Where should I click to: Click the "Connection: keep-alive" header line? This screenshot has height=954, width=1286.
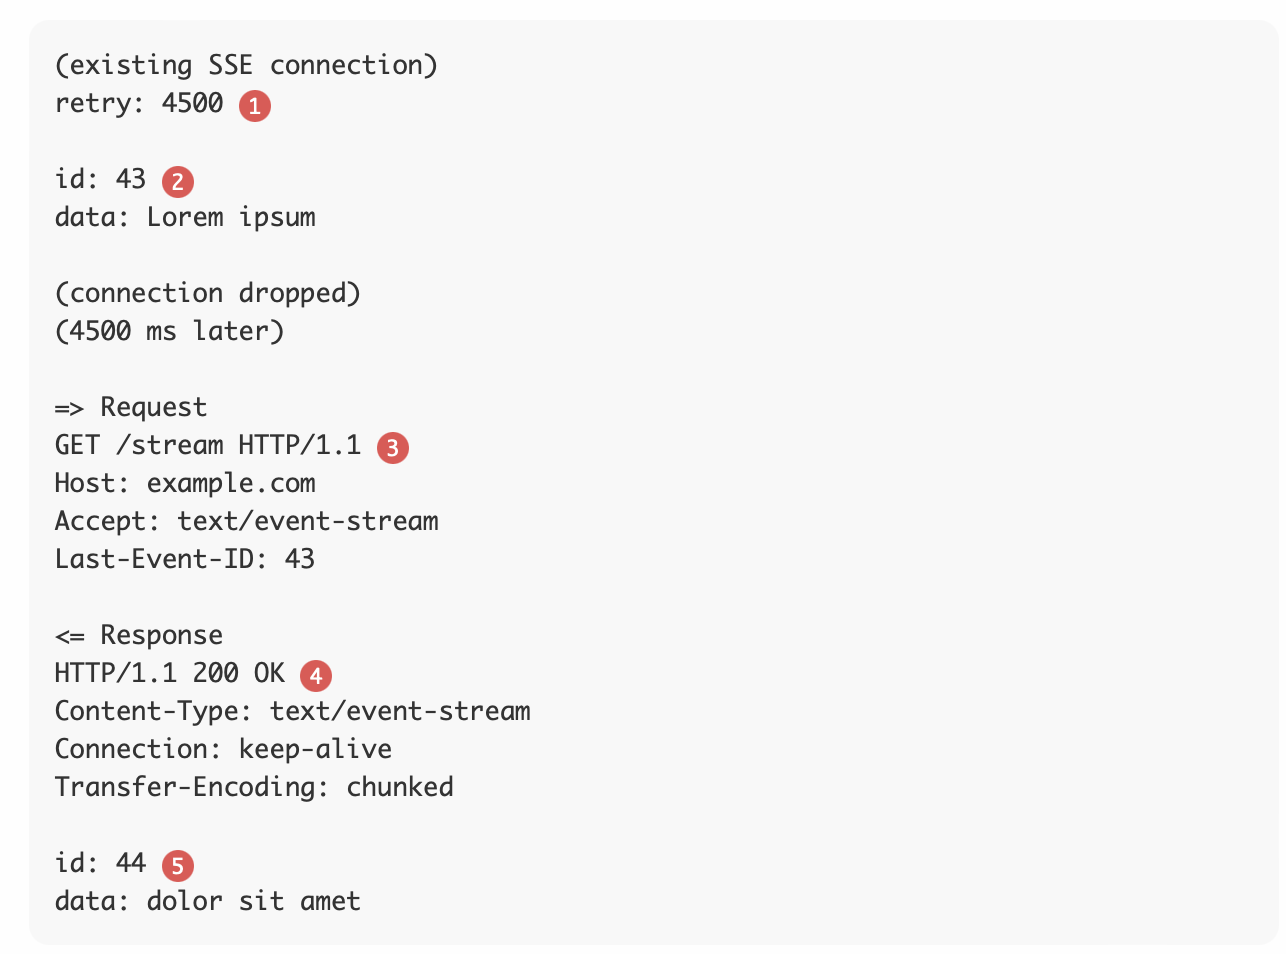[x=223, y=750]
